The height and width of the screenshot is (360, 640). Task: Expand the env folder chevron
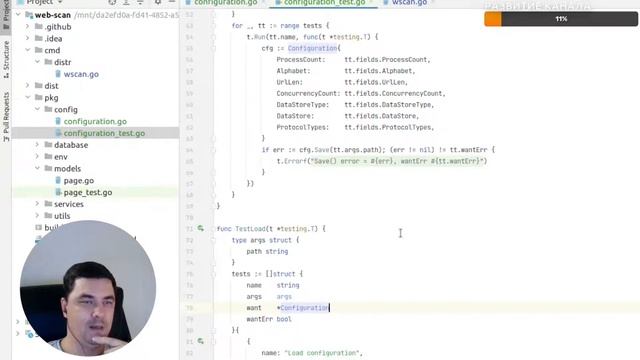pos(37,157)
